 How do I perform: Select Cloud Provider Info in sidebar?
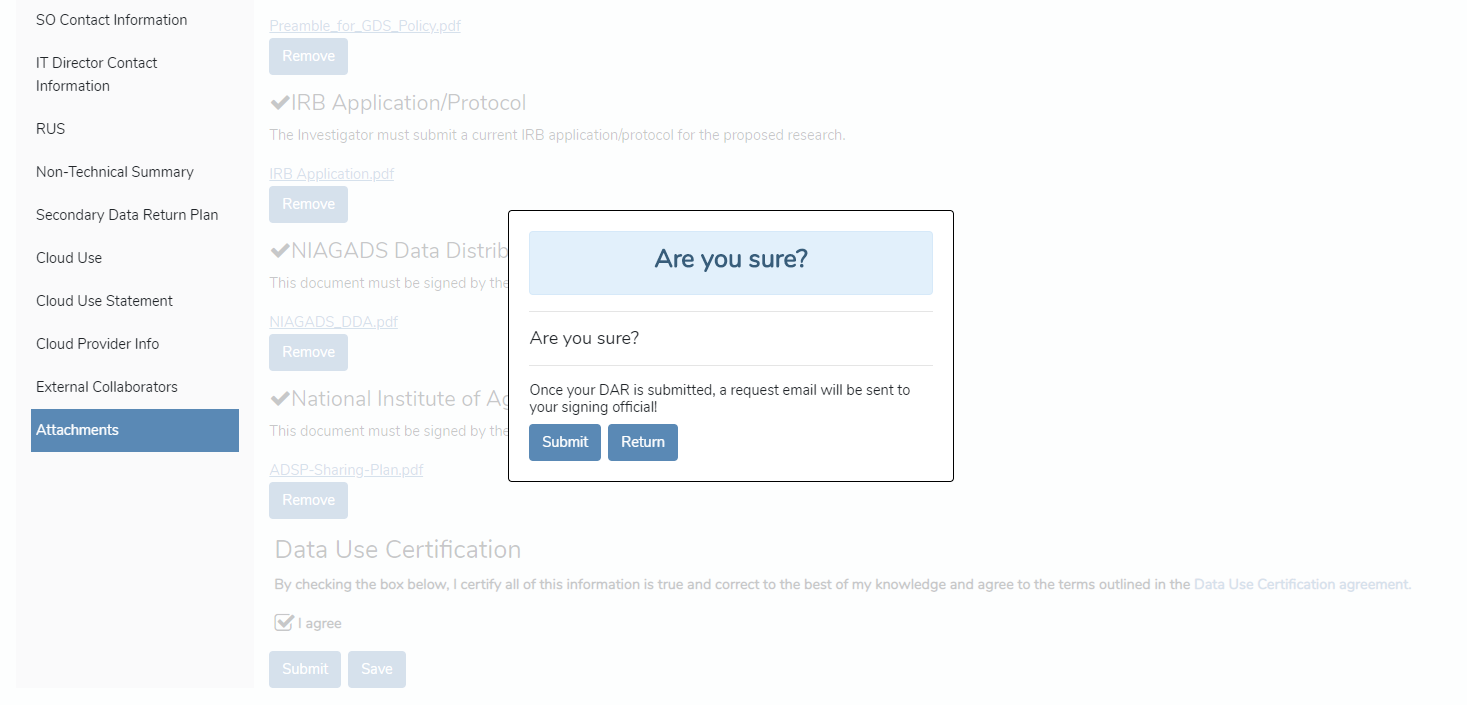(98, 344)
